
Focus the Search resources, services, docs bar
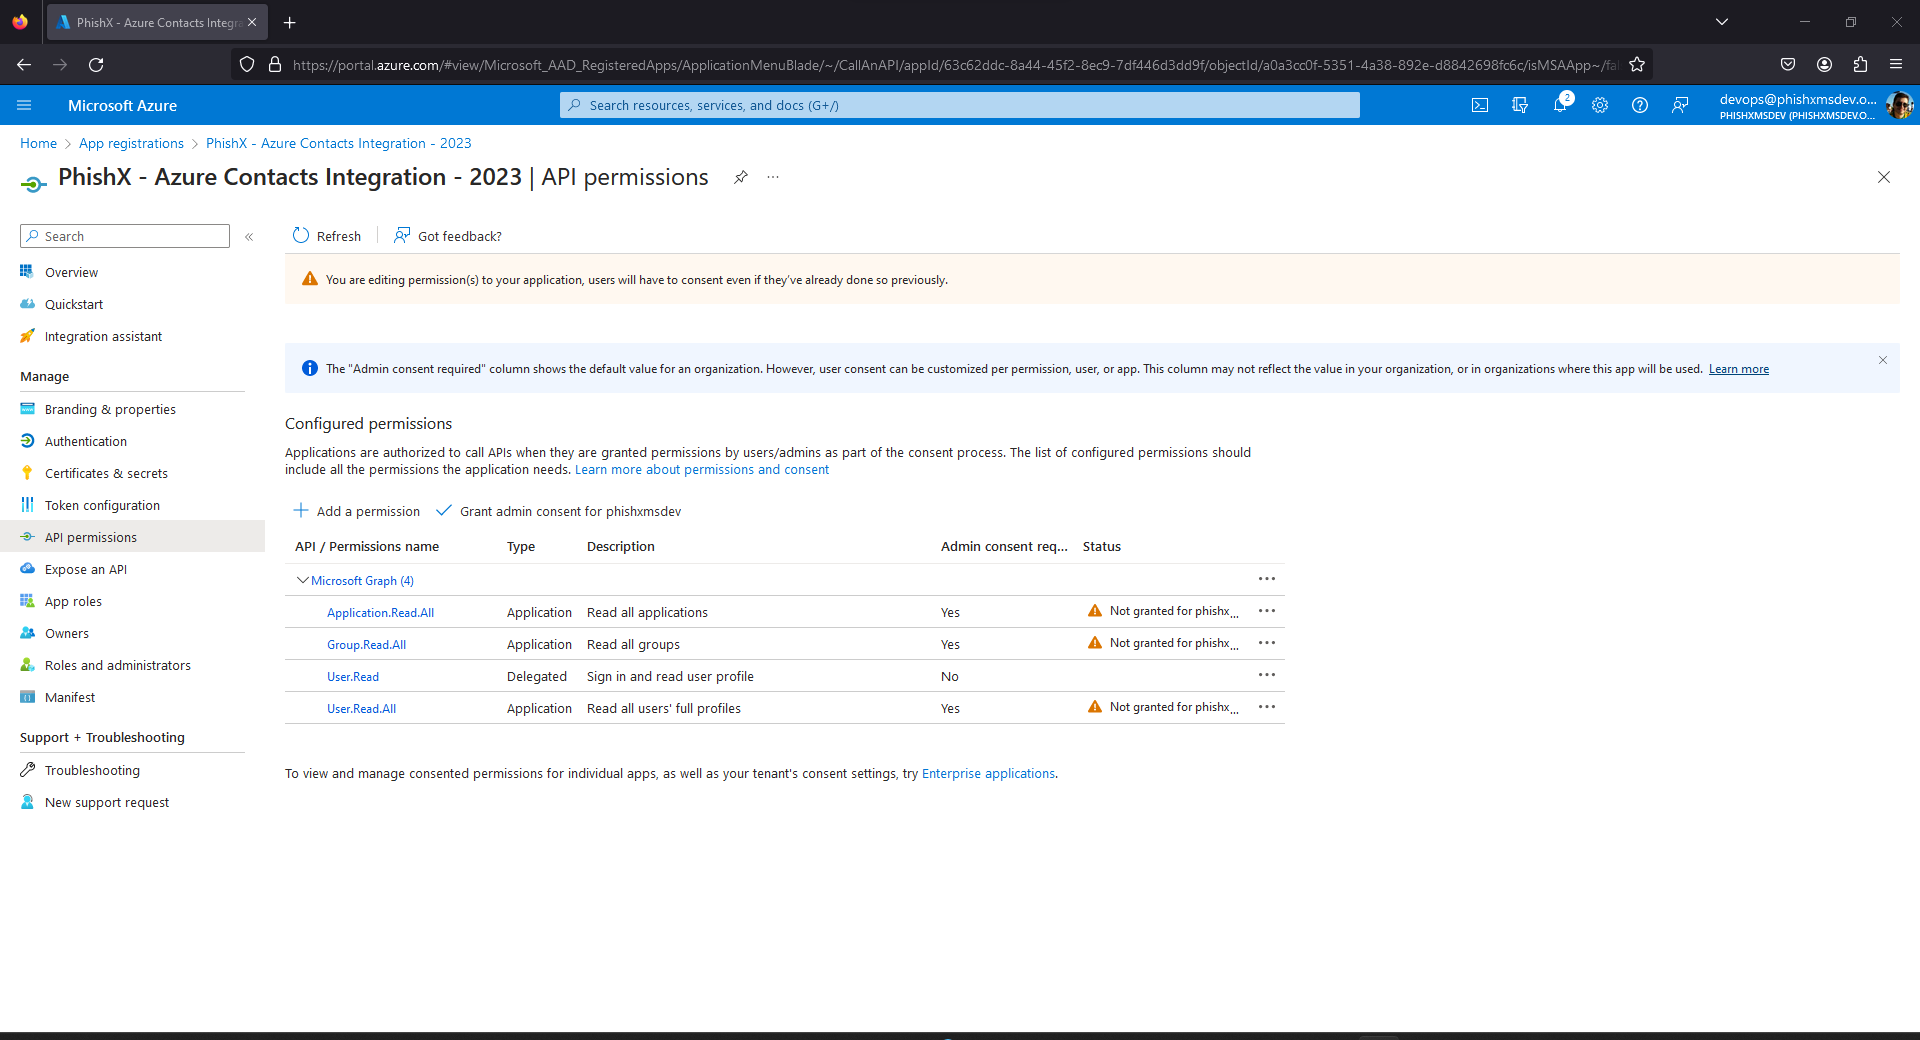click(x=960, y=105)
